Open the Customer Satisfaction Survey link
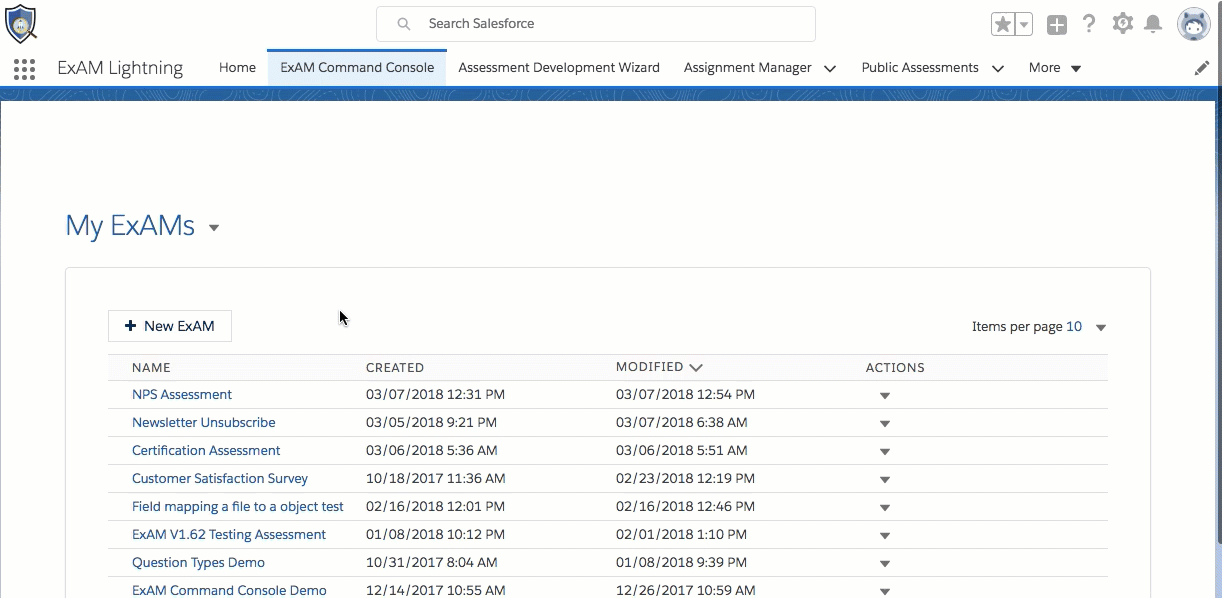Screen dimensions: 1222x598 (x=220, y=479)
